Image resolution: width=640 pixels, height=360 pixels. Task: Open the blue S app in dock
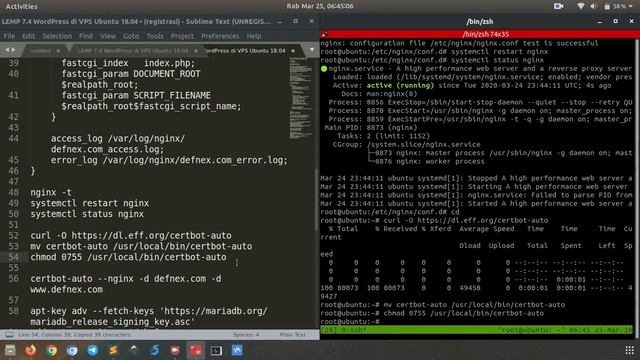tap(155, 350)
